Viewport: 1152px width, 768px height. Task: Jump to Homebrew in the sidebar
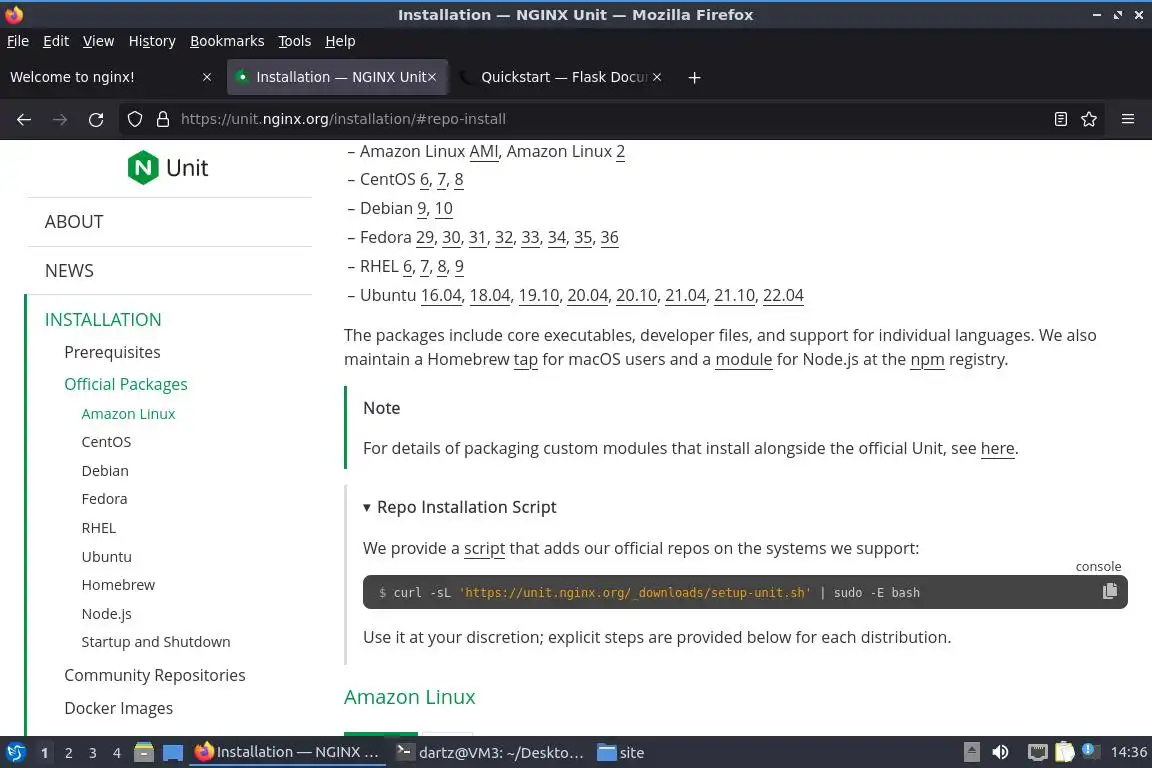[118, 585]
